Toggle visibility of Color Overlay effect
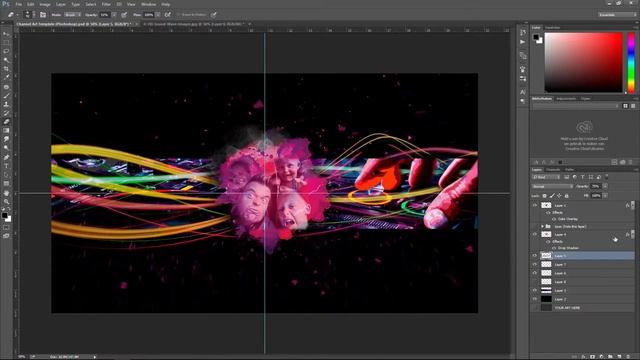 coord(554,219)
